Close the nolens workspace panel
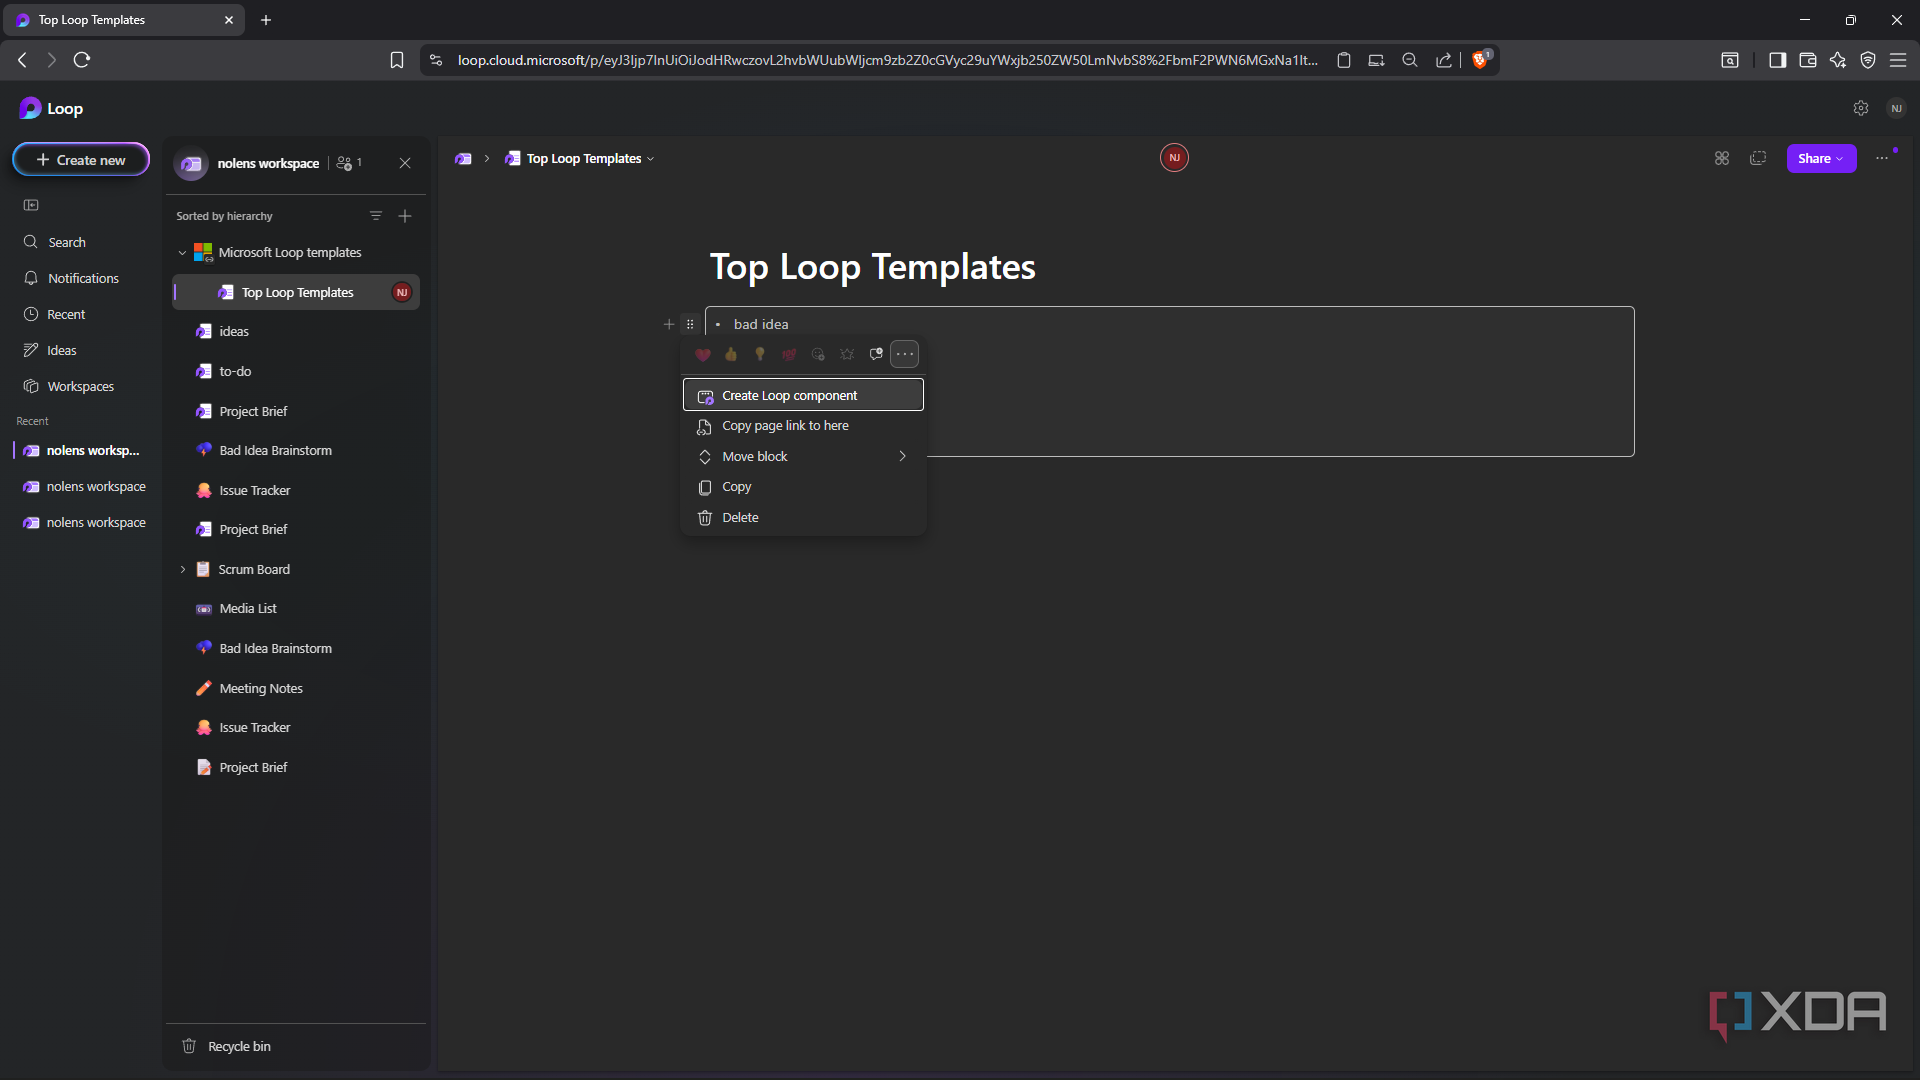The height and width of the screenshot is (1080, 1920). [405, 163]
